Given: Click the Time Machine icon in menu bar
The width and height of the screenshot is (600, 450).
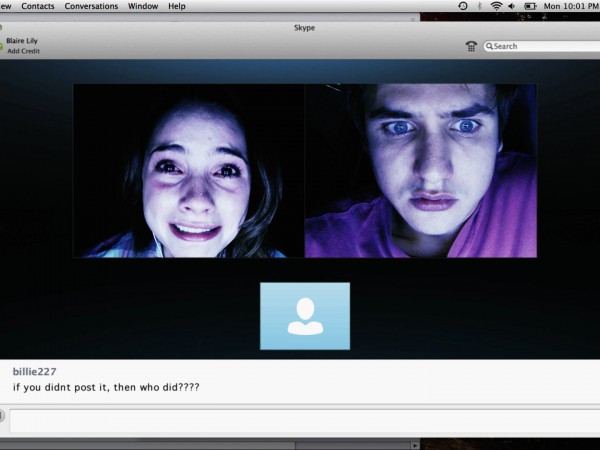Looking at the screenshot, I should coord(462,6).
